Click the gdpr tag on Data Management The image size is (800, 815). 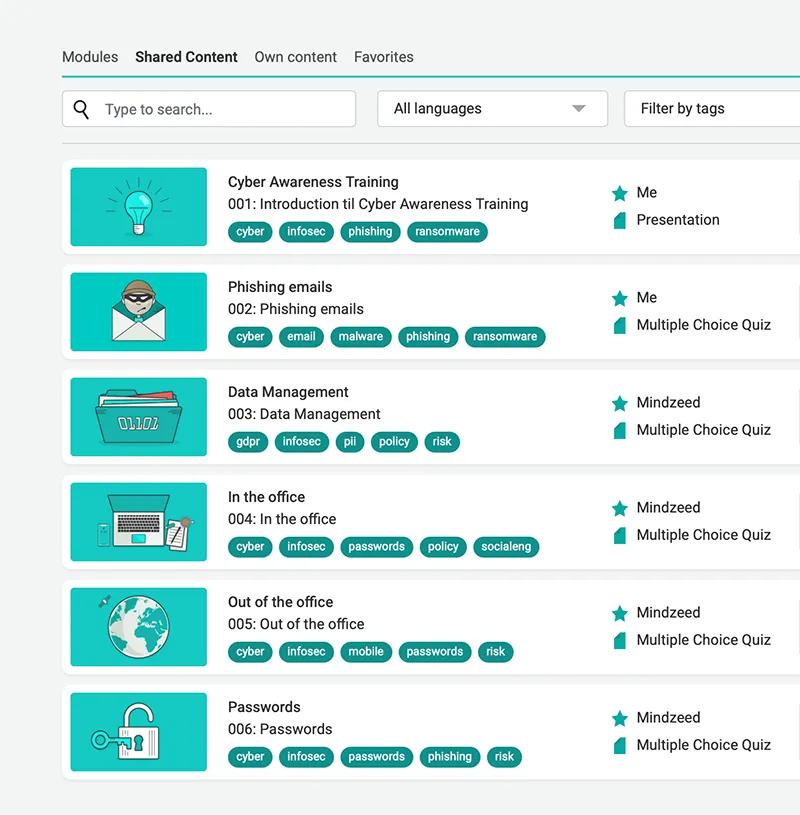(247, 441)
